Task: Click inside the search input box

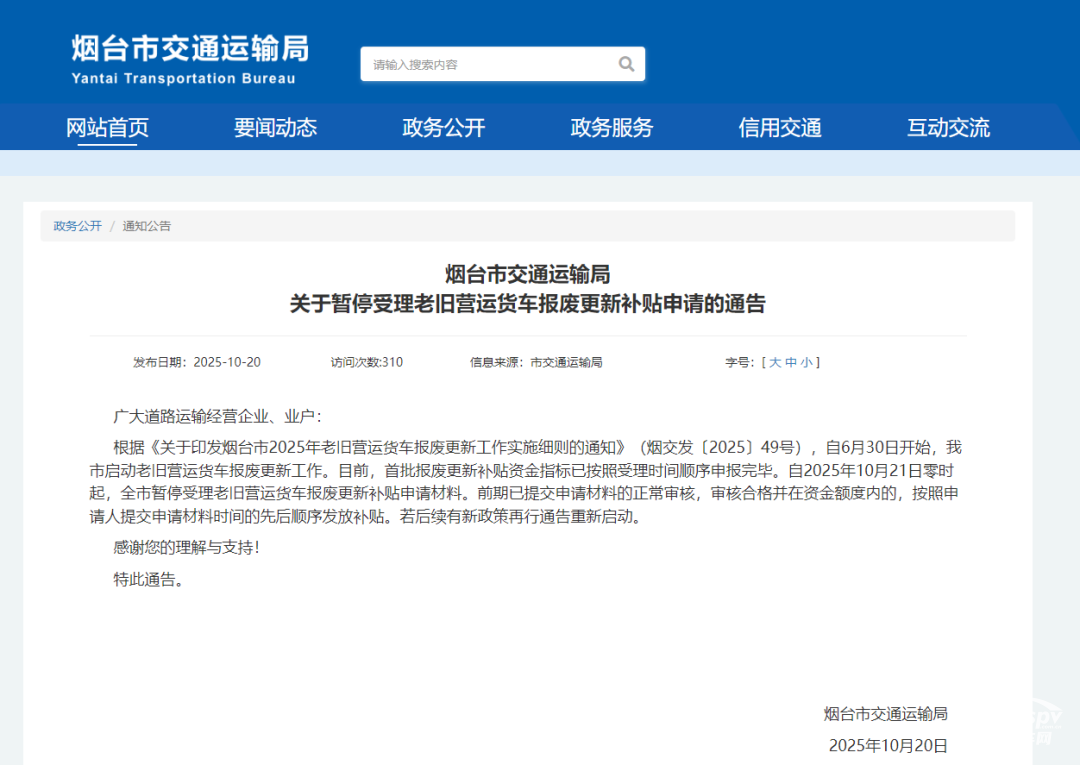Action: [480, 63]
